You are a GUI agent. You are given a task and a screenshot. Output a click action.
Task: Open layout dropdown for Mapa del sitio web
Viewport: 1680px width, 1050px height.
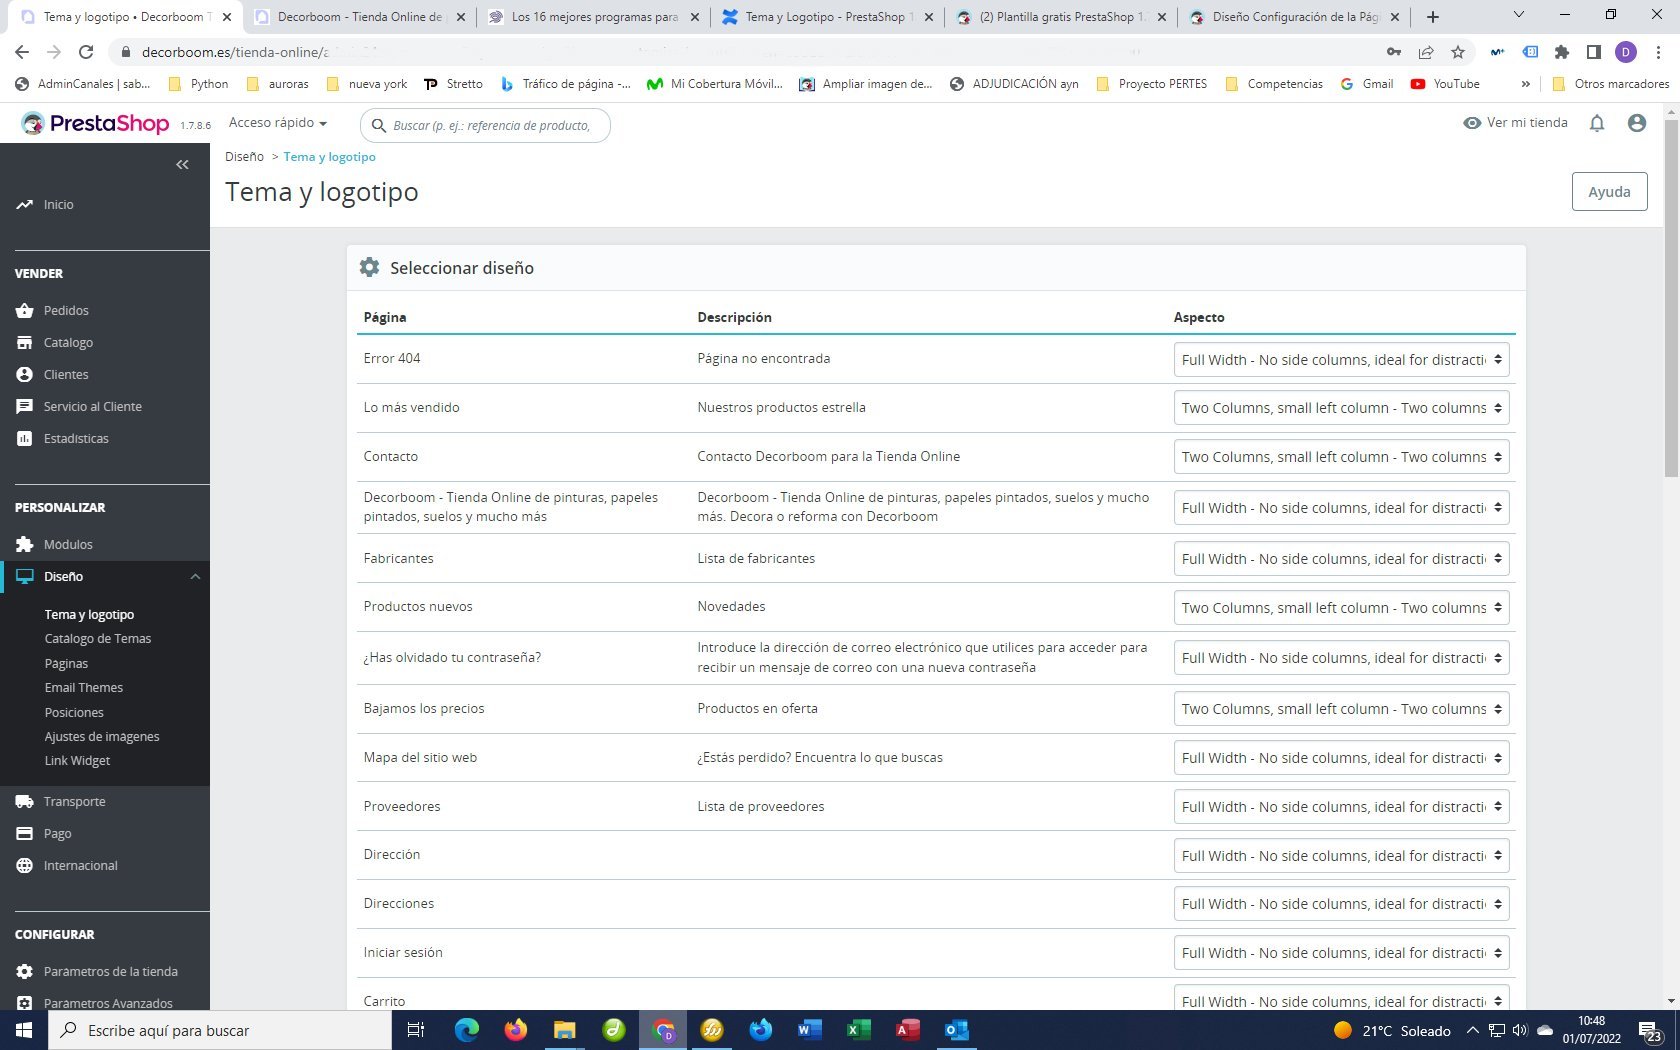pos(1341,758)
